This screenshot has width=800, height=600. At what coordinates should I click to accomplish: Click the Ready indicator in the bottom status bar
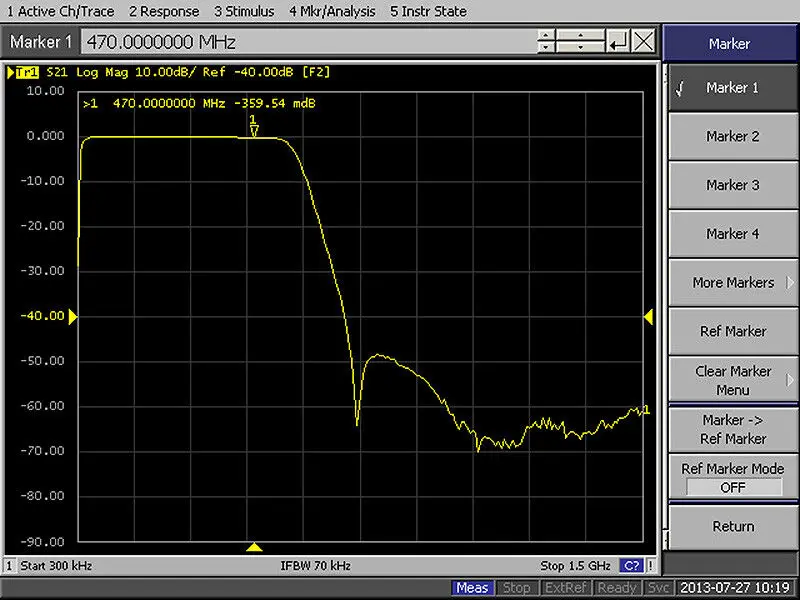coord(618,588)
